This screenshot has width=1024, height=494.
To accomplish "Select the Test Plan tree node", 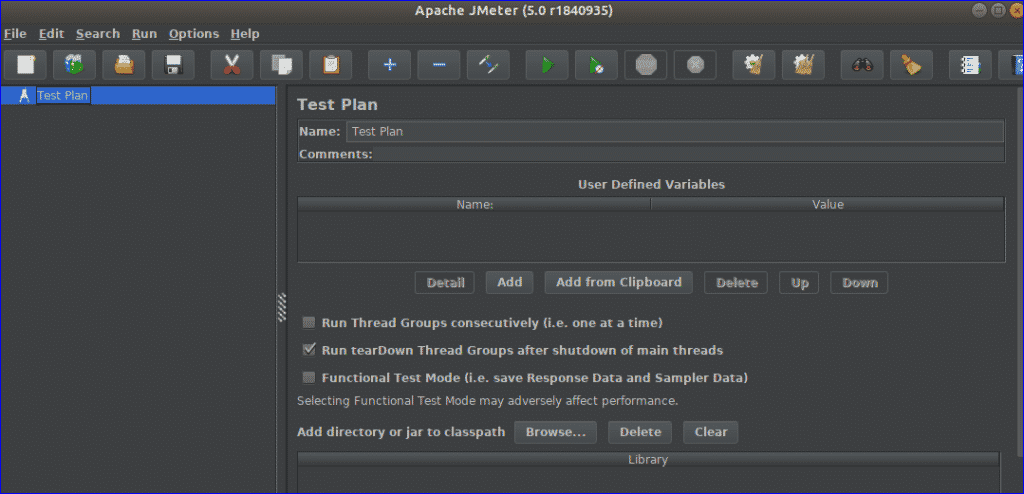I will click(62, 95).
